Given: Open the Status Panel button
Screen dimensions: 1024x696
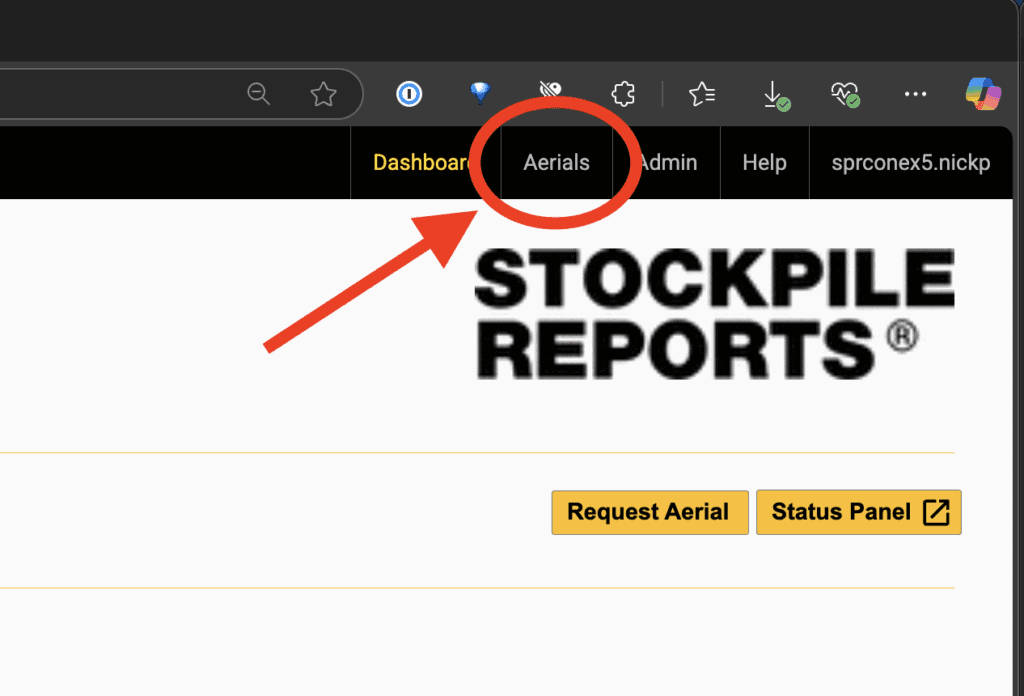Looking at the screenshot, I should (858, 512).
